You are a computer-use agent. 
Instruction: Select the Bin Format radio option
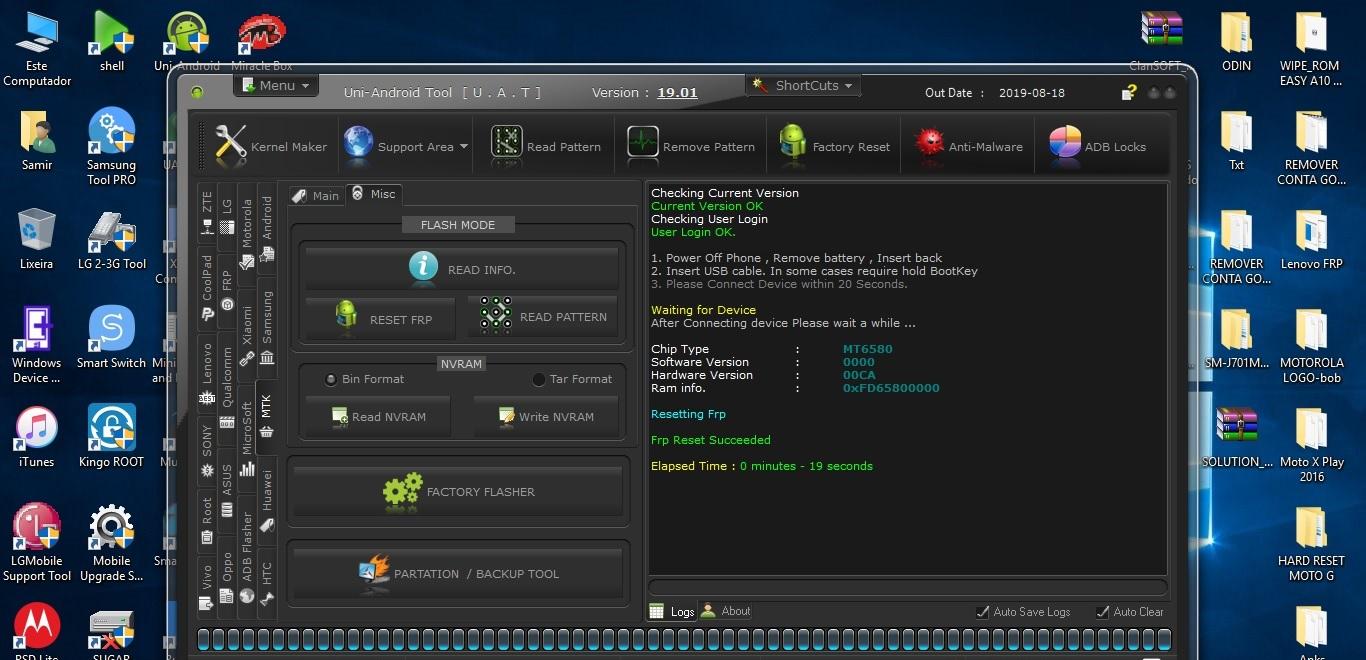pos(364,379)
